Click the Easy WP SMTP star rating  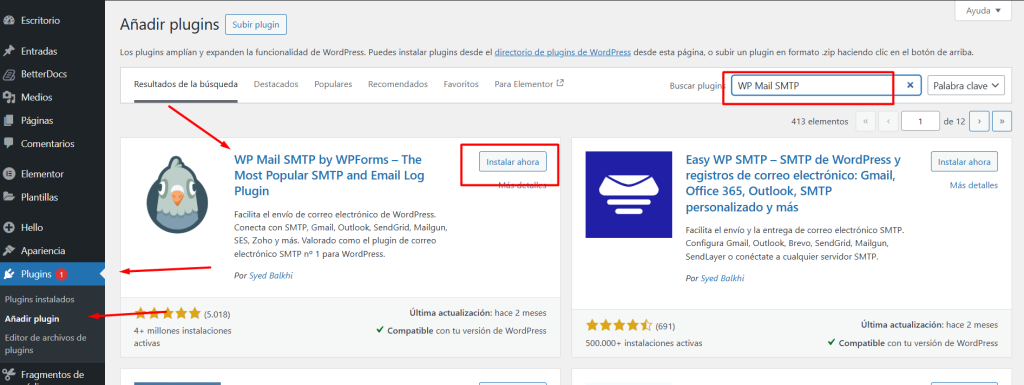click(x=619, y=326)
